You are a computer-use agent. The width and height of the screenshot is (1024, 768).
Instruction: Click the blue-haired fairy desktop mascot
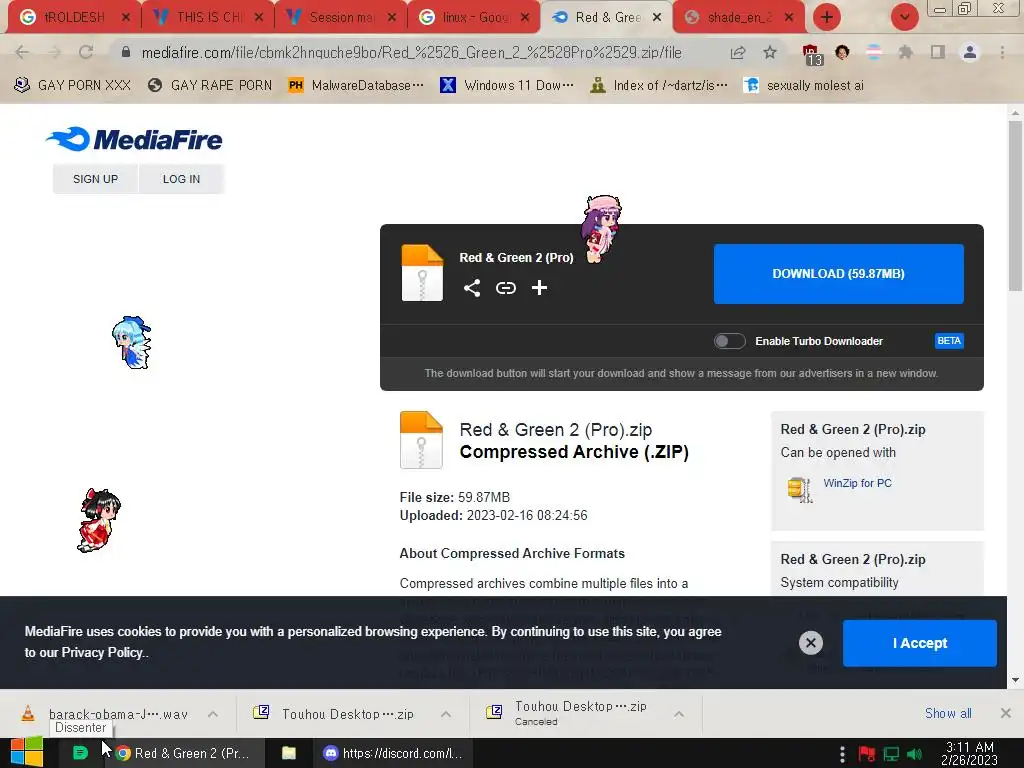tap(131, 342)
